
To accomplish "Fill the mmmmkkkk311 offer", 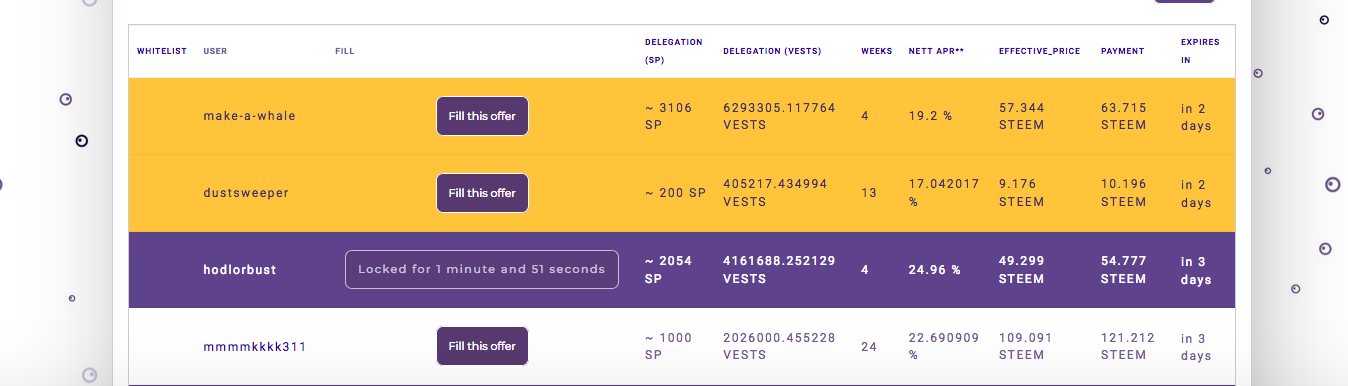I will tap(482, 346).
